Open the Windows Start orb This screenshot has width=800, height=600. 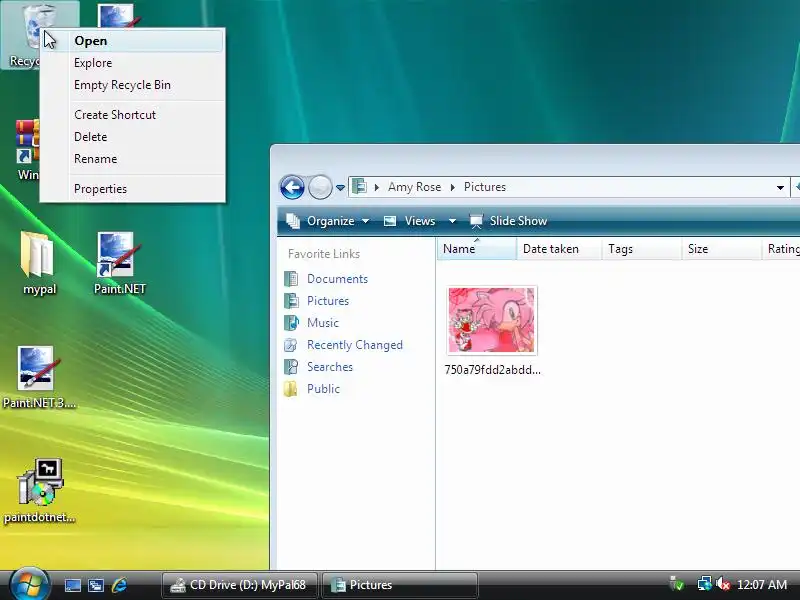[29, 585]
